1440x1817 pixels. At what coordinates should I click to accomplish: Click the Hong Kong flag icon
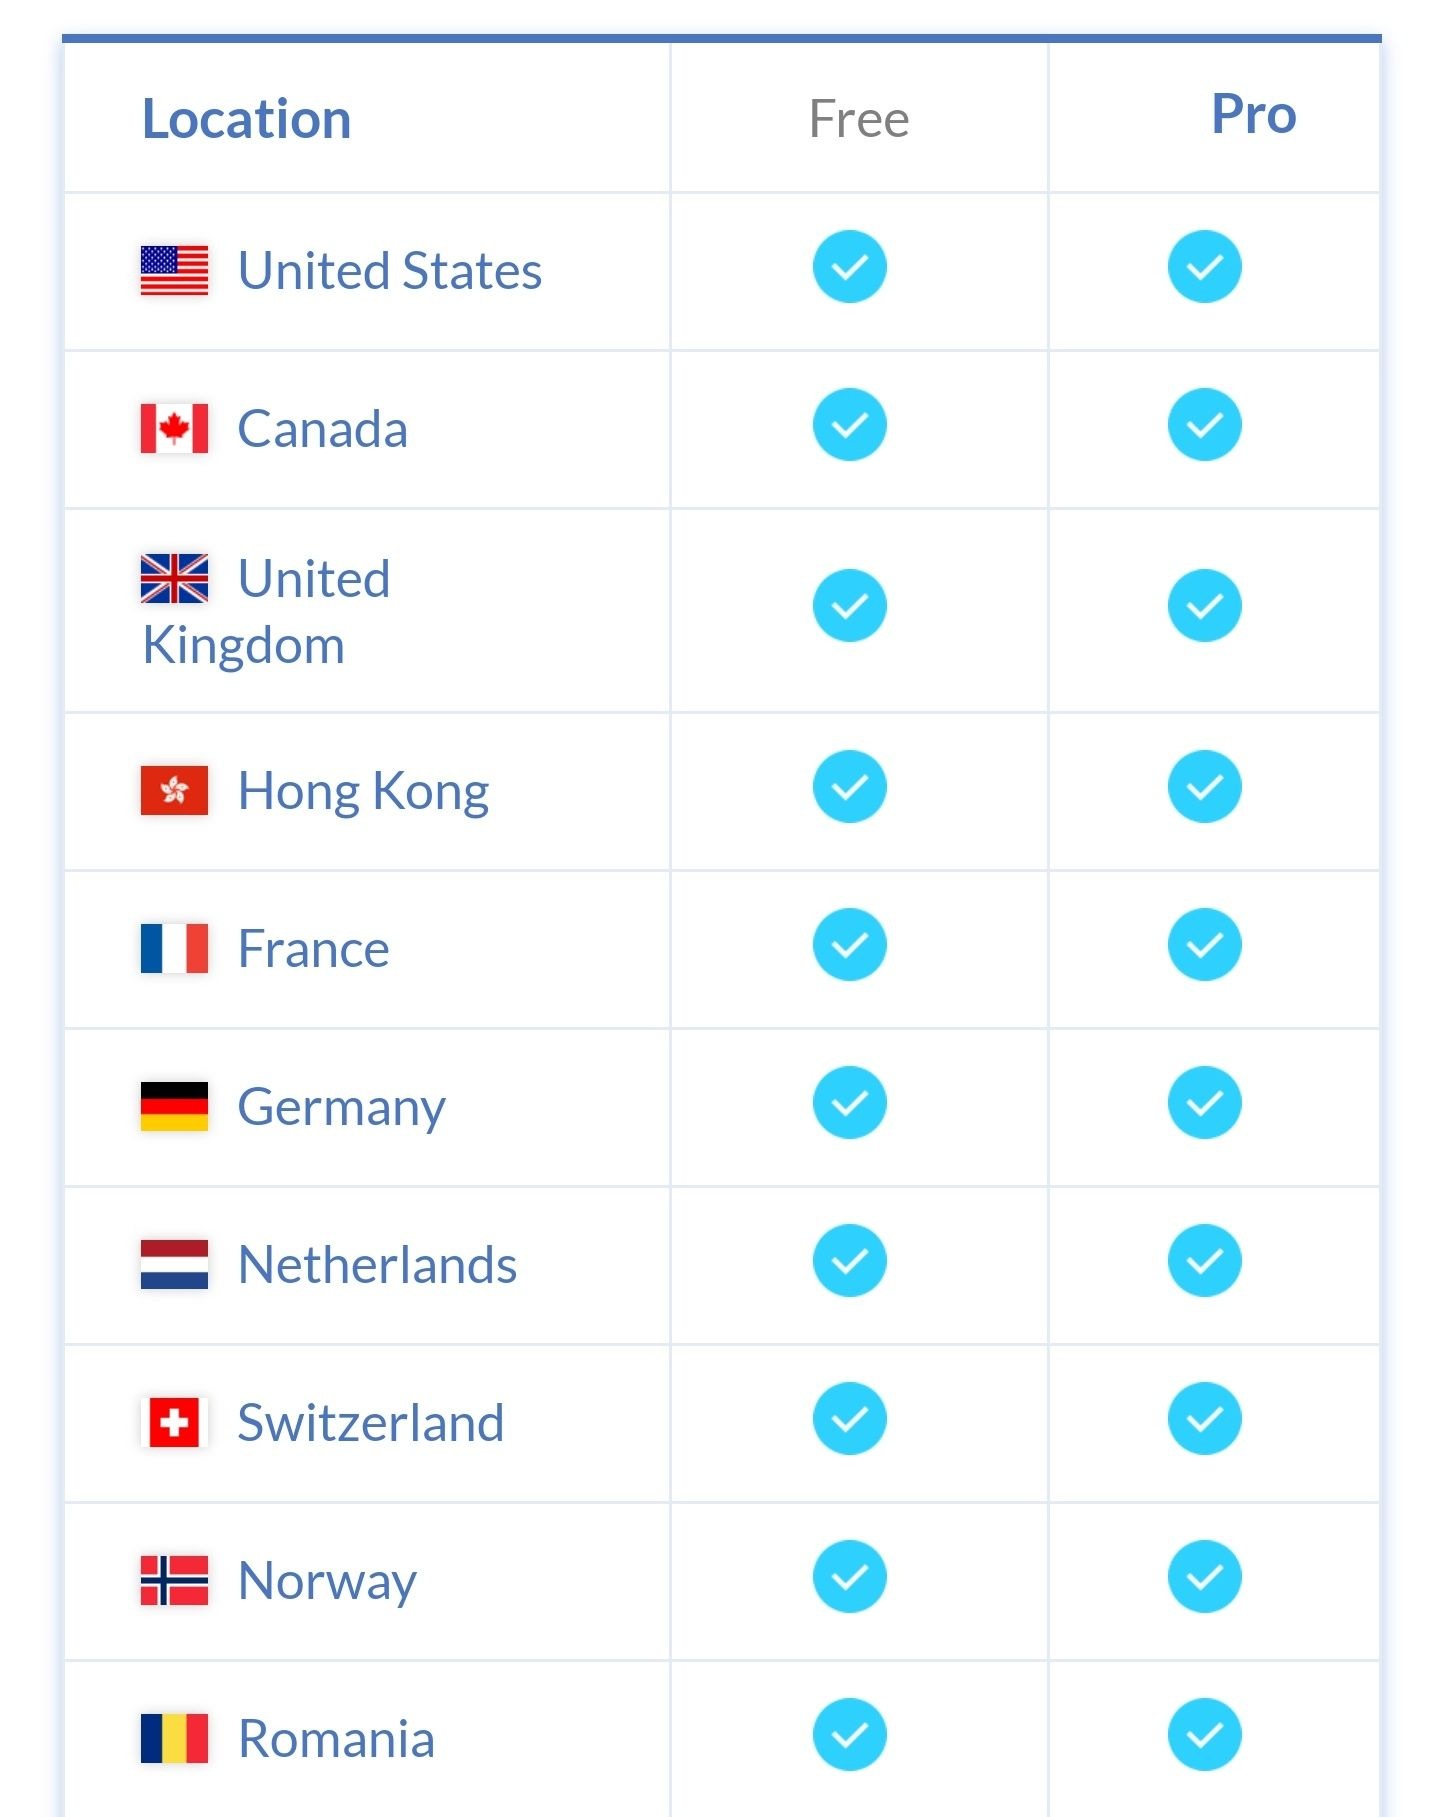pos(174,791)
